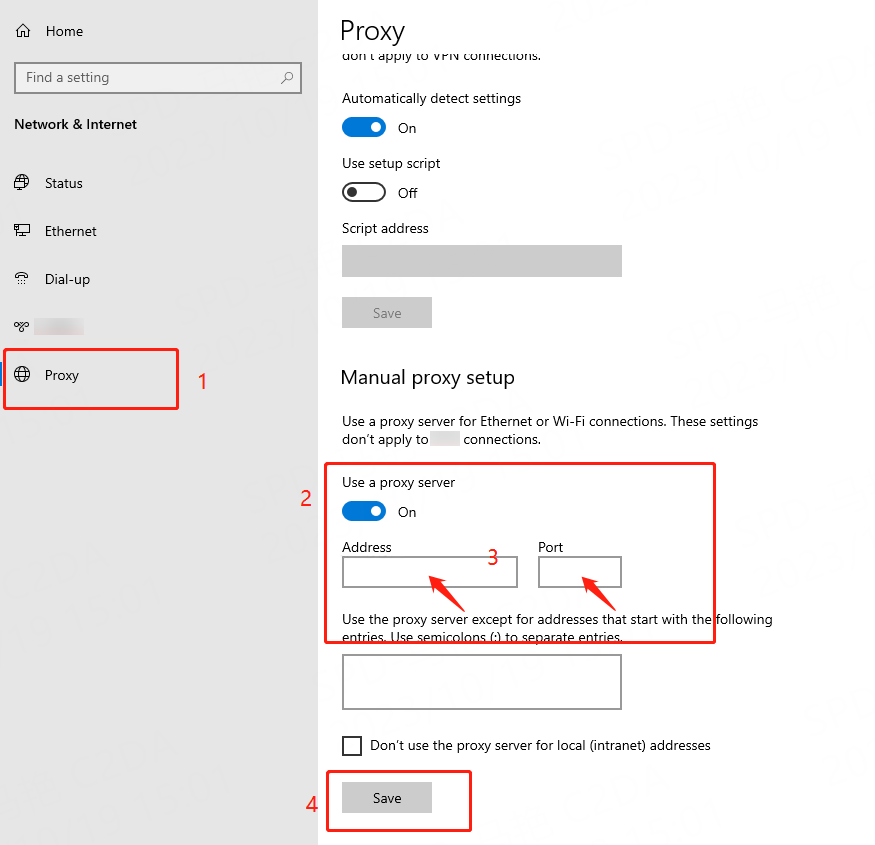The width and height of the screenshot is (875, 845).
Task: Focus the proxy Address field
Action: (429, 572)
